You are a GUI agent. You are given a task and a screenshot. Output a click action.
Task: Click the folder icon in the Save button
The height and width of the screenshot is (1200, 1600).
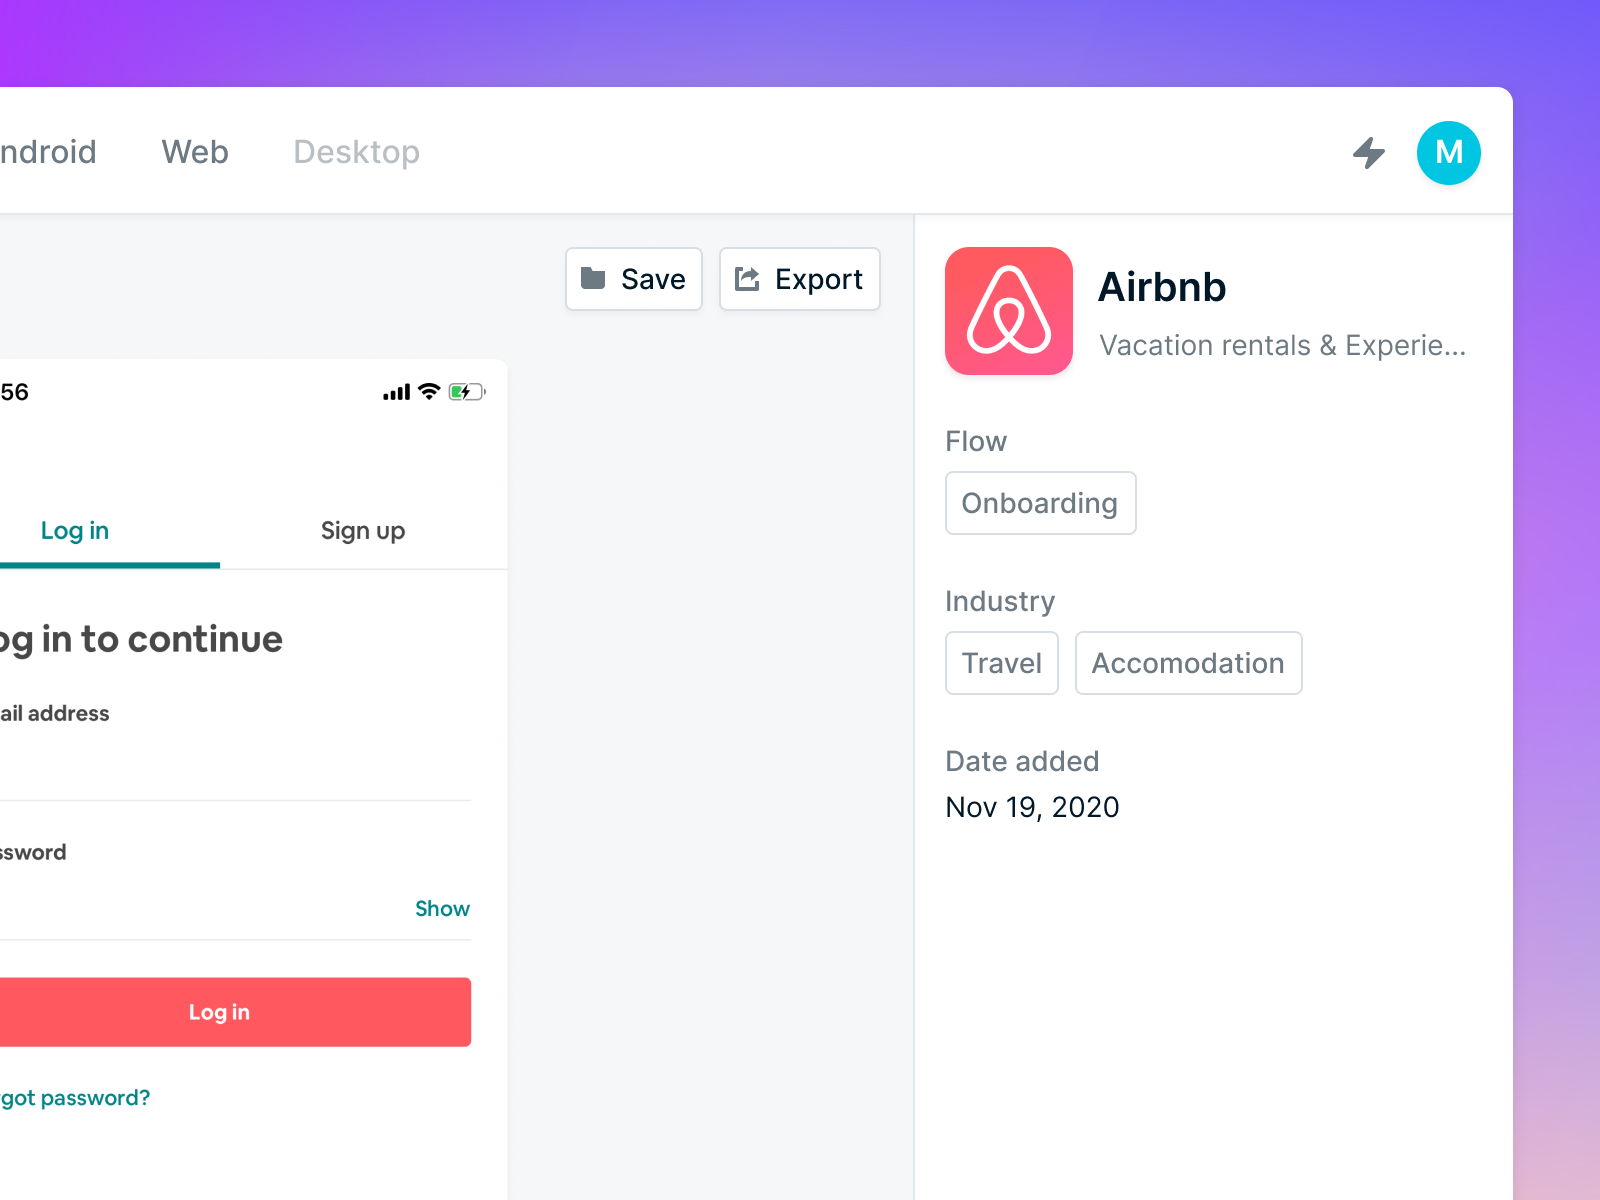coord(593,278)
